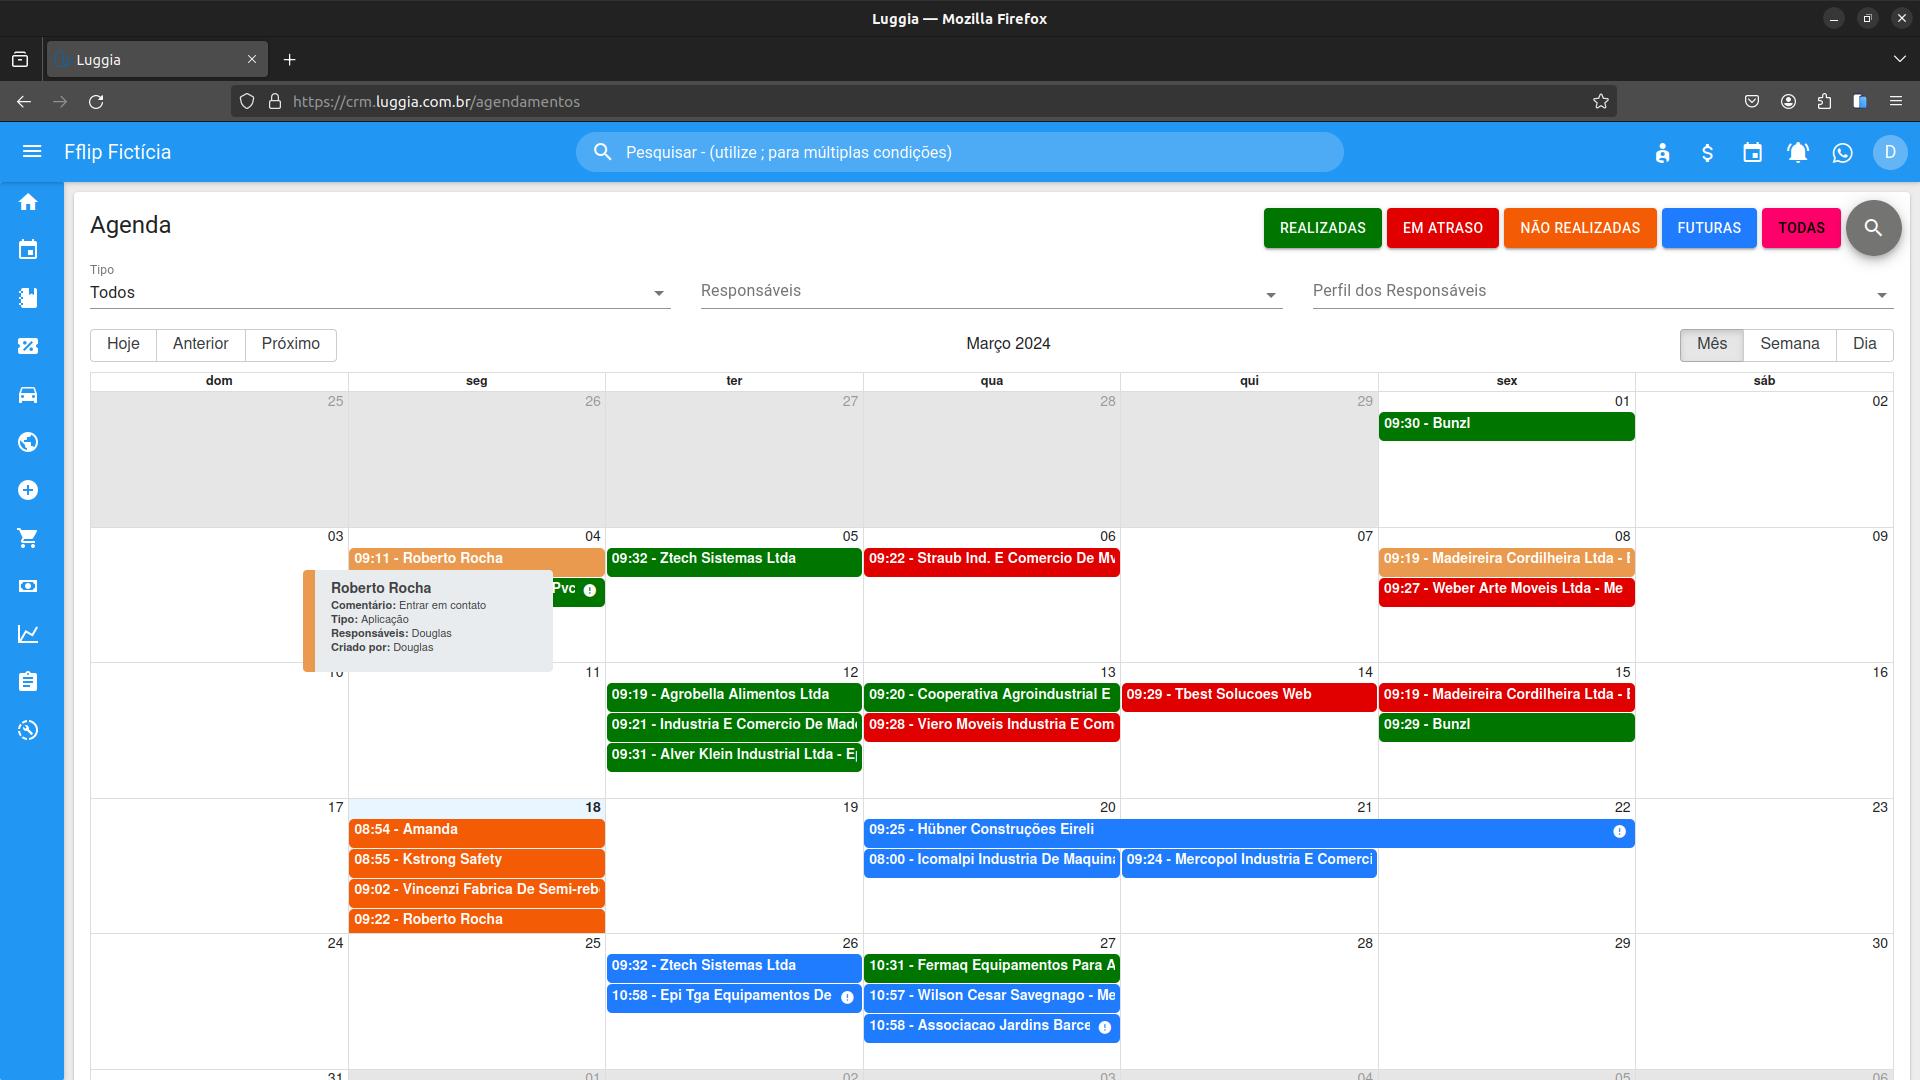
Task: Open the home icon in the sidebar
Action: [x=28, y=202]
